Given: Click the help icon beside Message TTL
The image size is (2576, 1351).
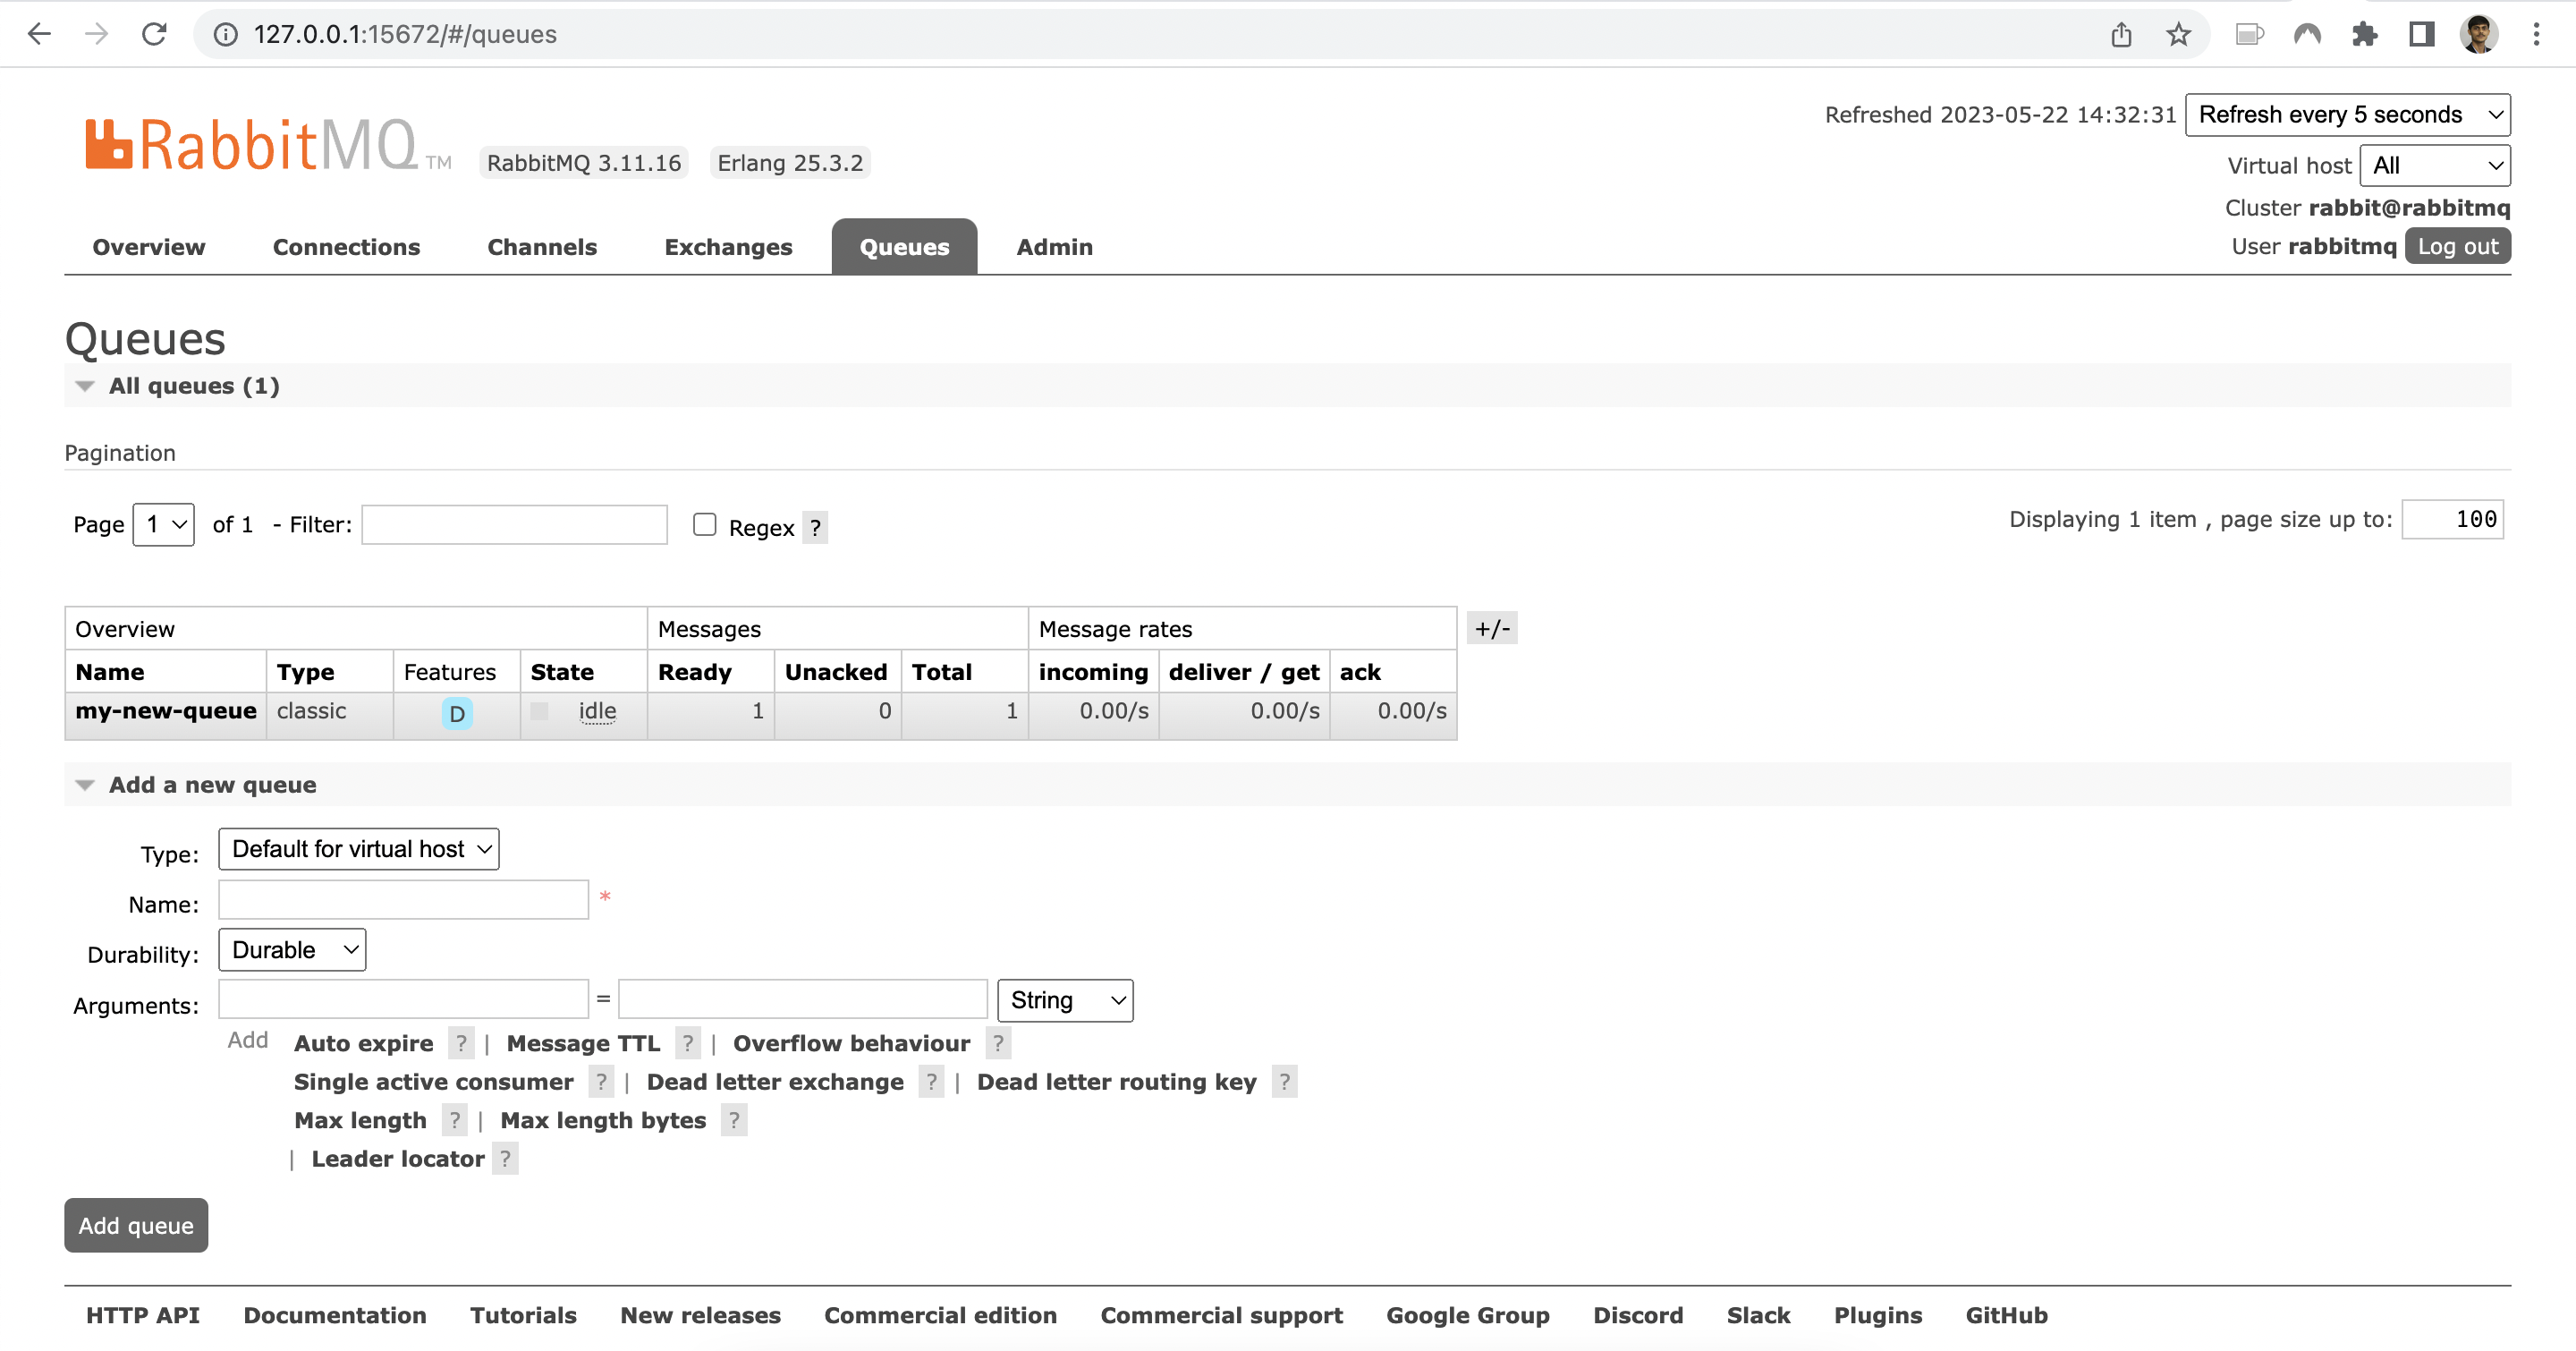Looking at the screenshot, I should [x=687, y=1043].
